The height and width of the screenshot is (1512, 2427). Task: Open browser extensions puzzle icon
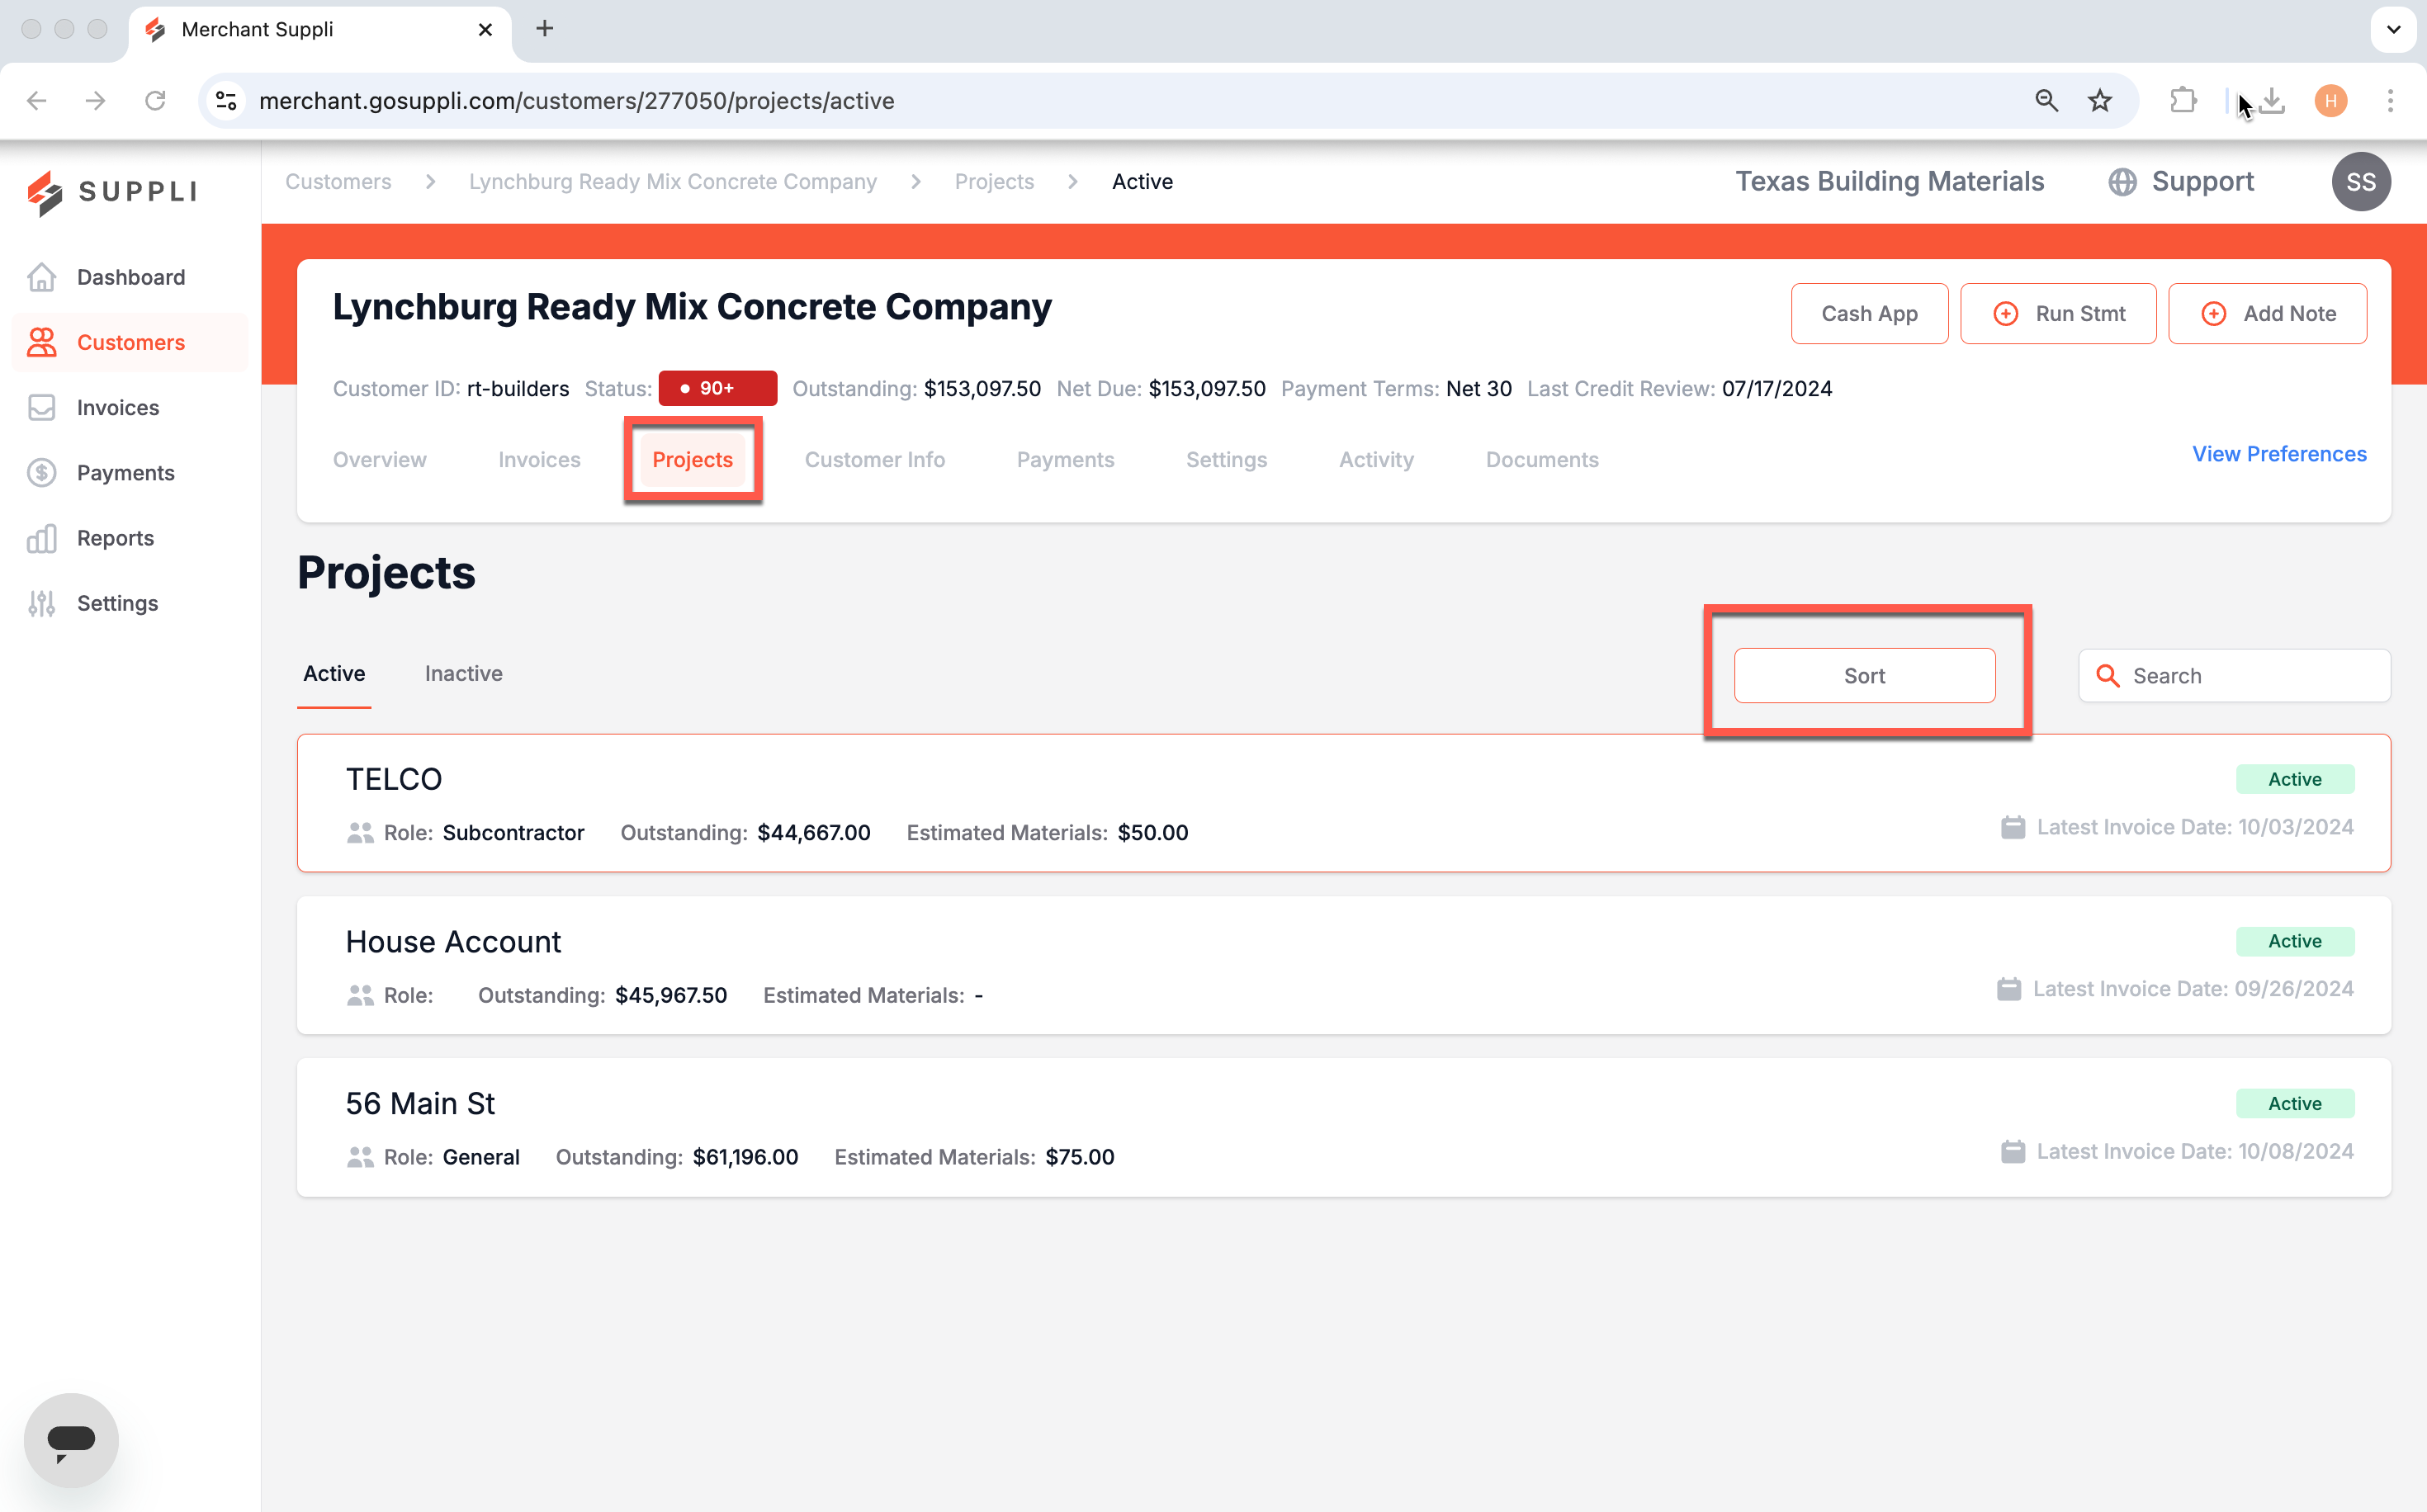[x=2183, y=101]
